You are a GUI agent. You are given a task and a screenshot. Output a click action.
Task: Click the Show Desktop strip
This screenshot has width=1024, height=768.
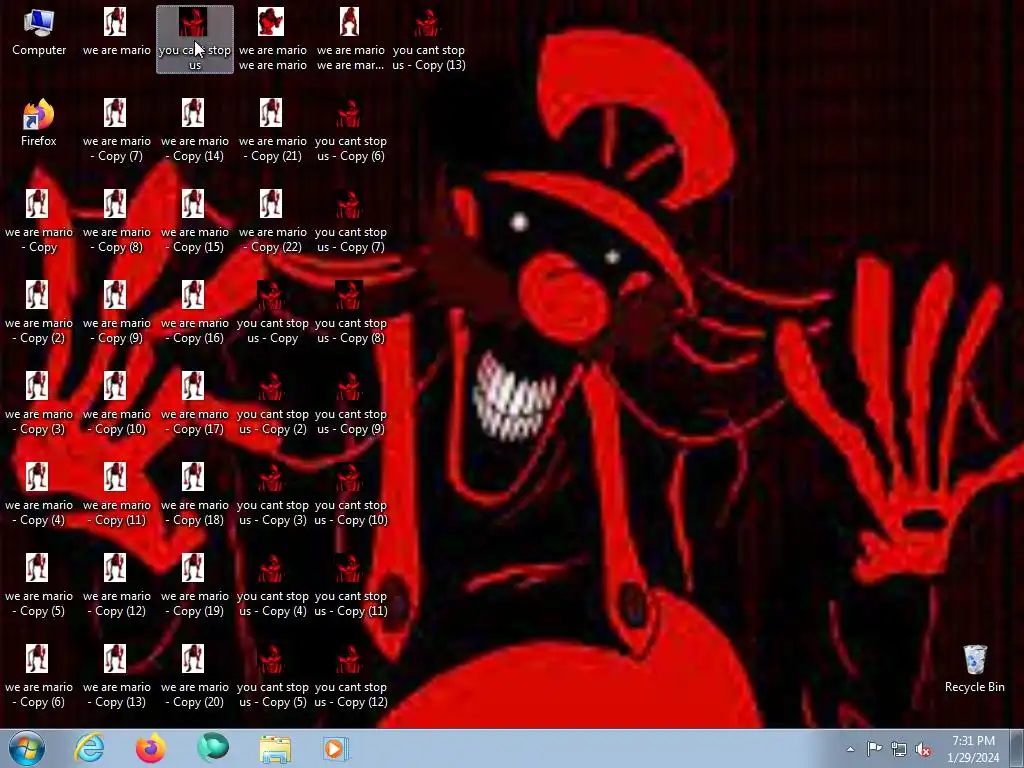coord(1017,749)
